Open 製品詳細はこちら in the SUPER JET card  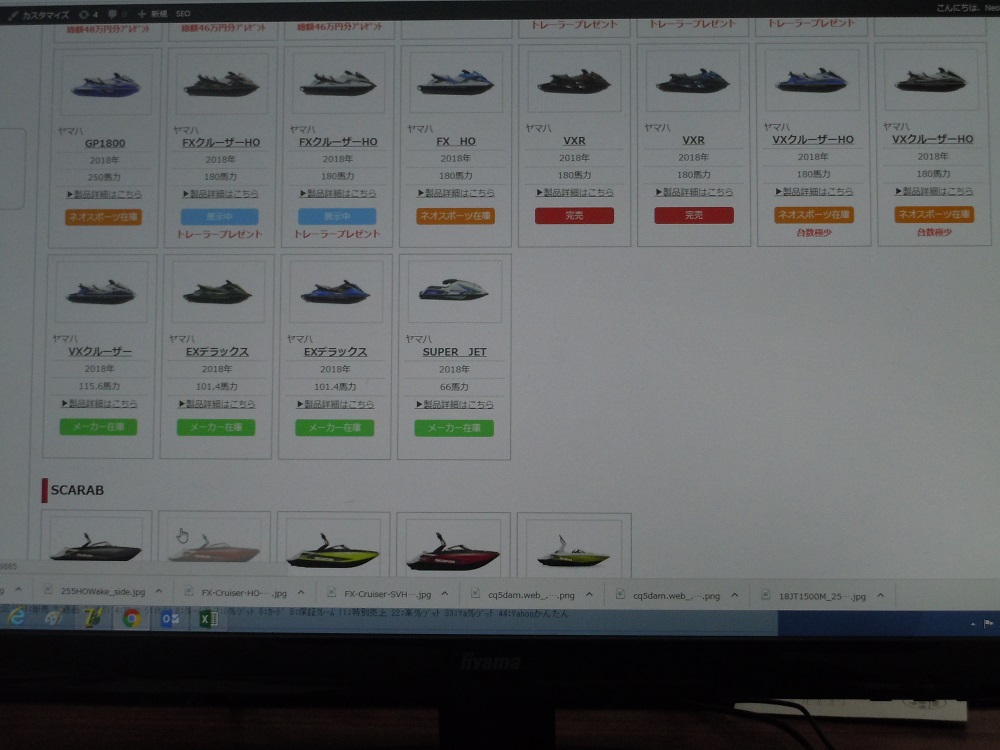point(454,404)
